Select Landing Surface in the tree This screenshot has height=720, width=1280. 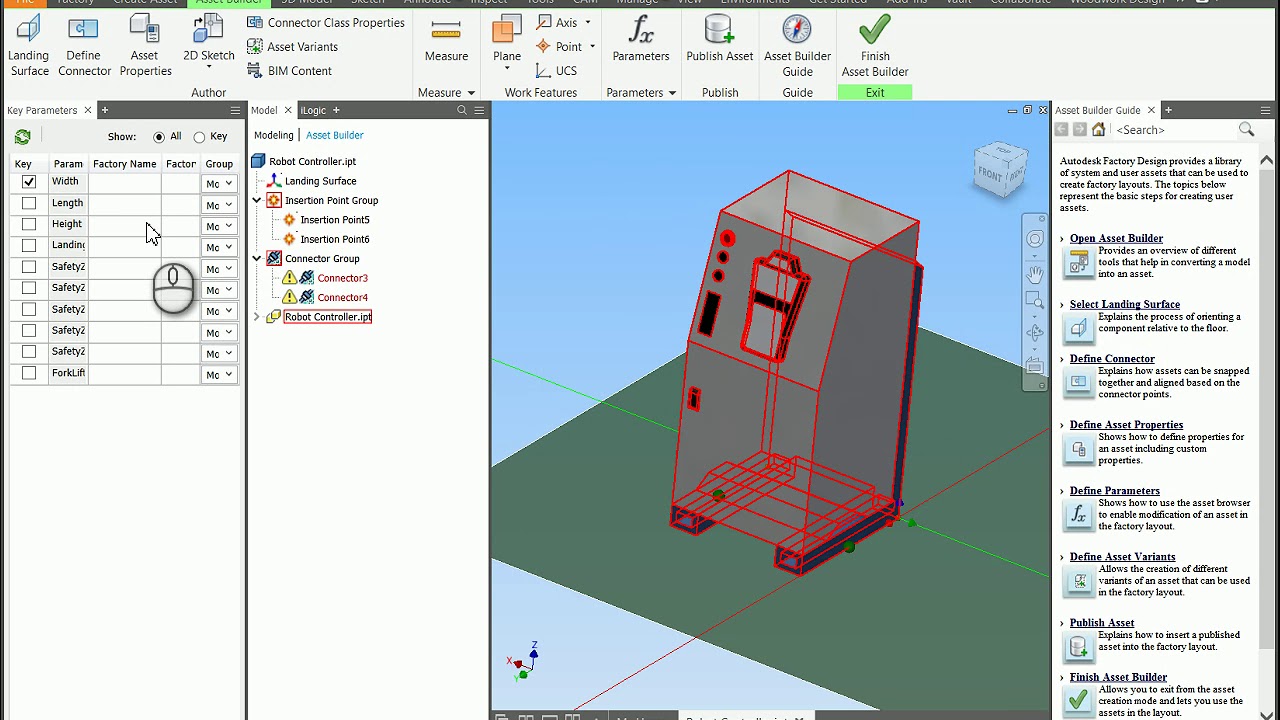coord(320,181)
